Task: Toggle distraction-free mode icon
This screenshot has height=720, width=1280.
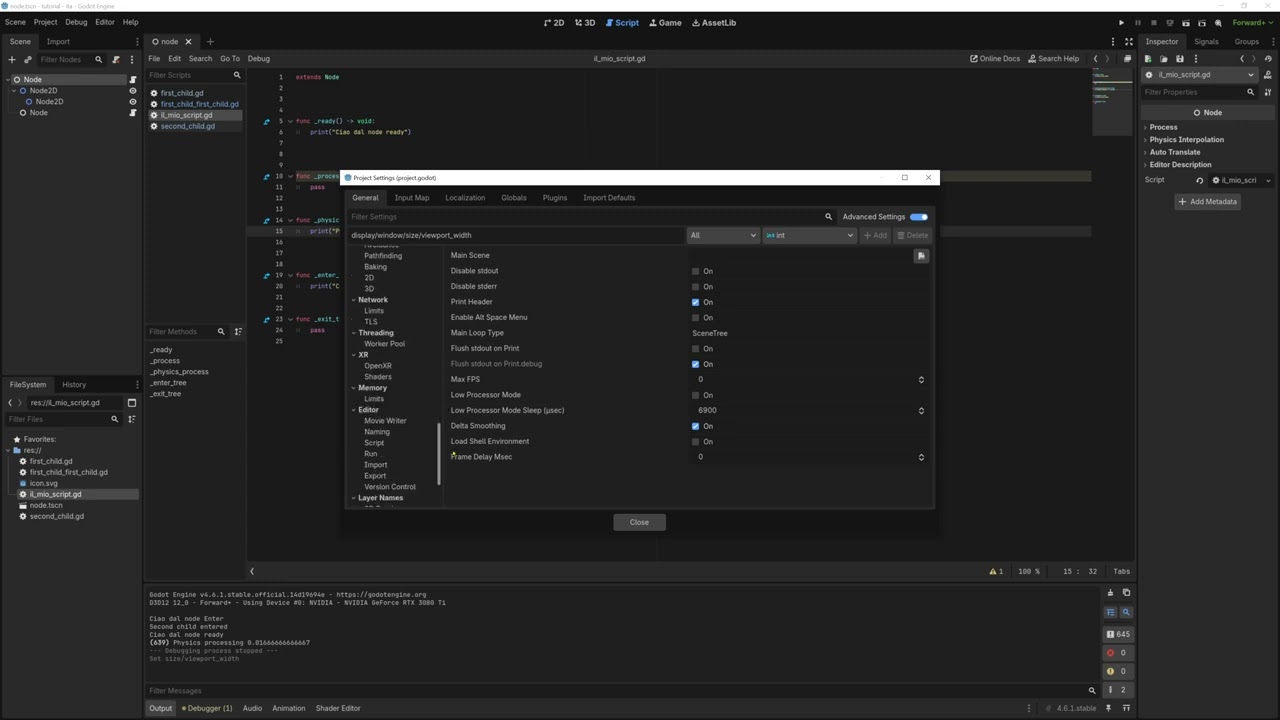Action: pos(1129,42)
